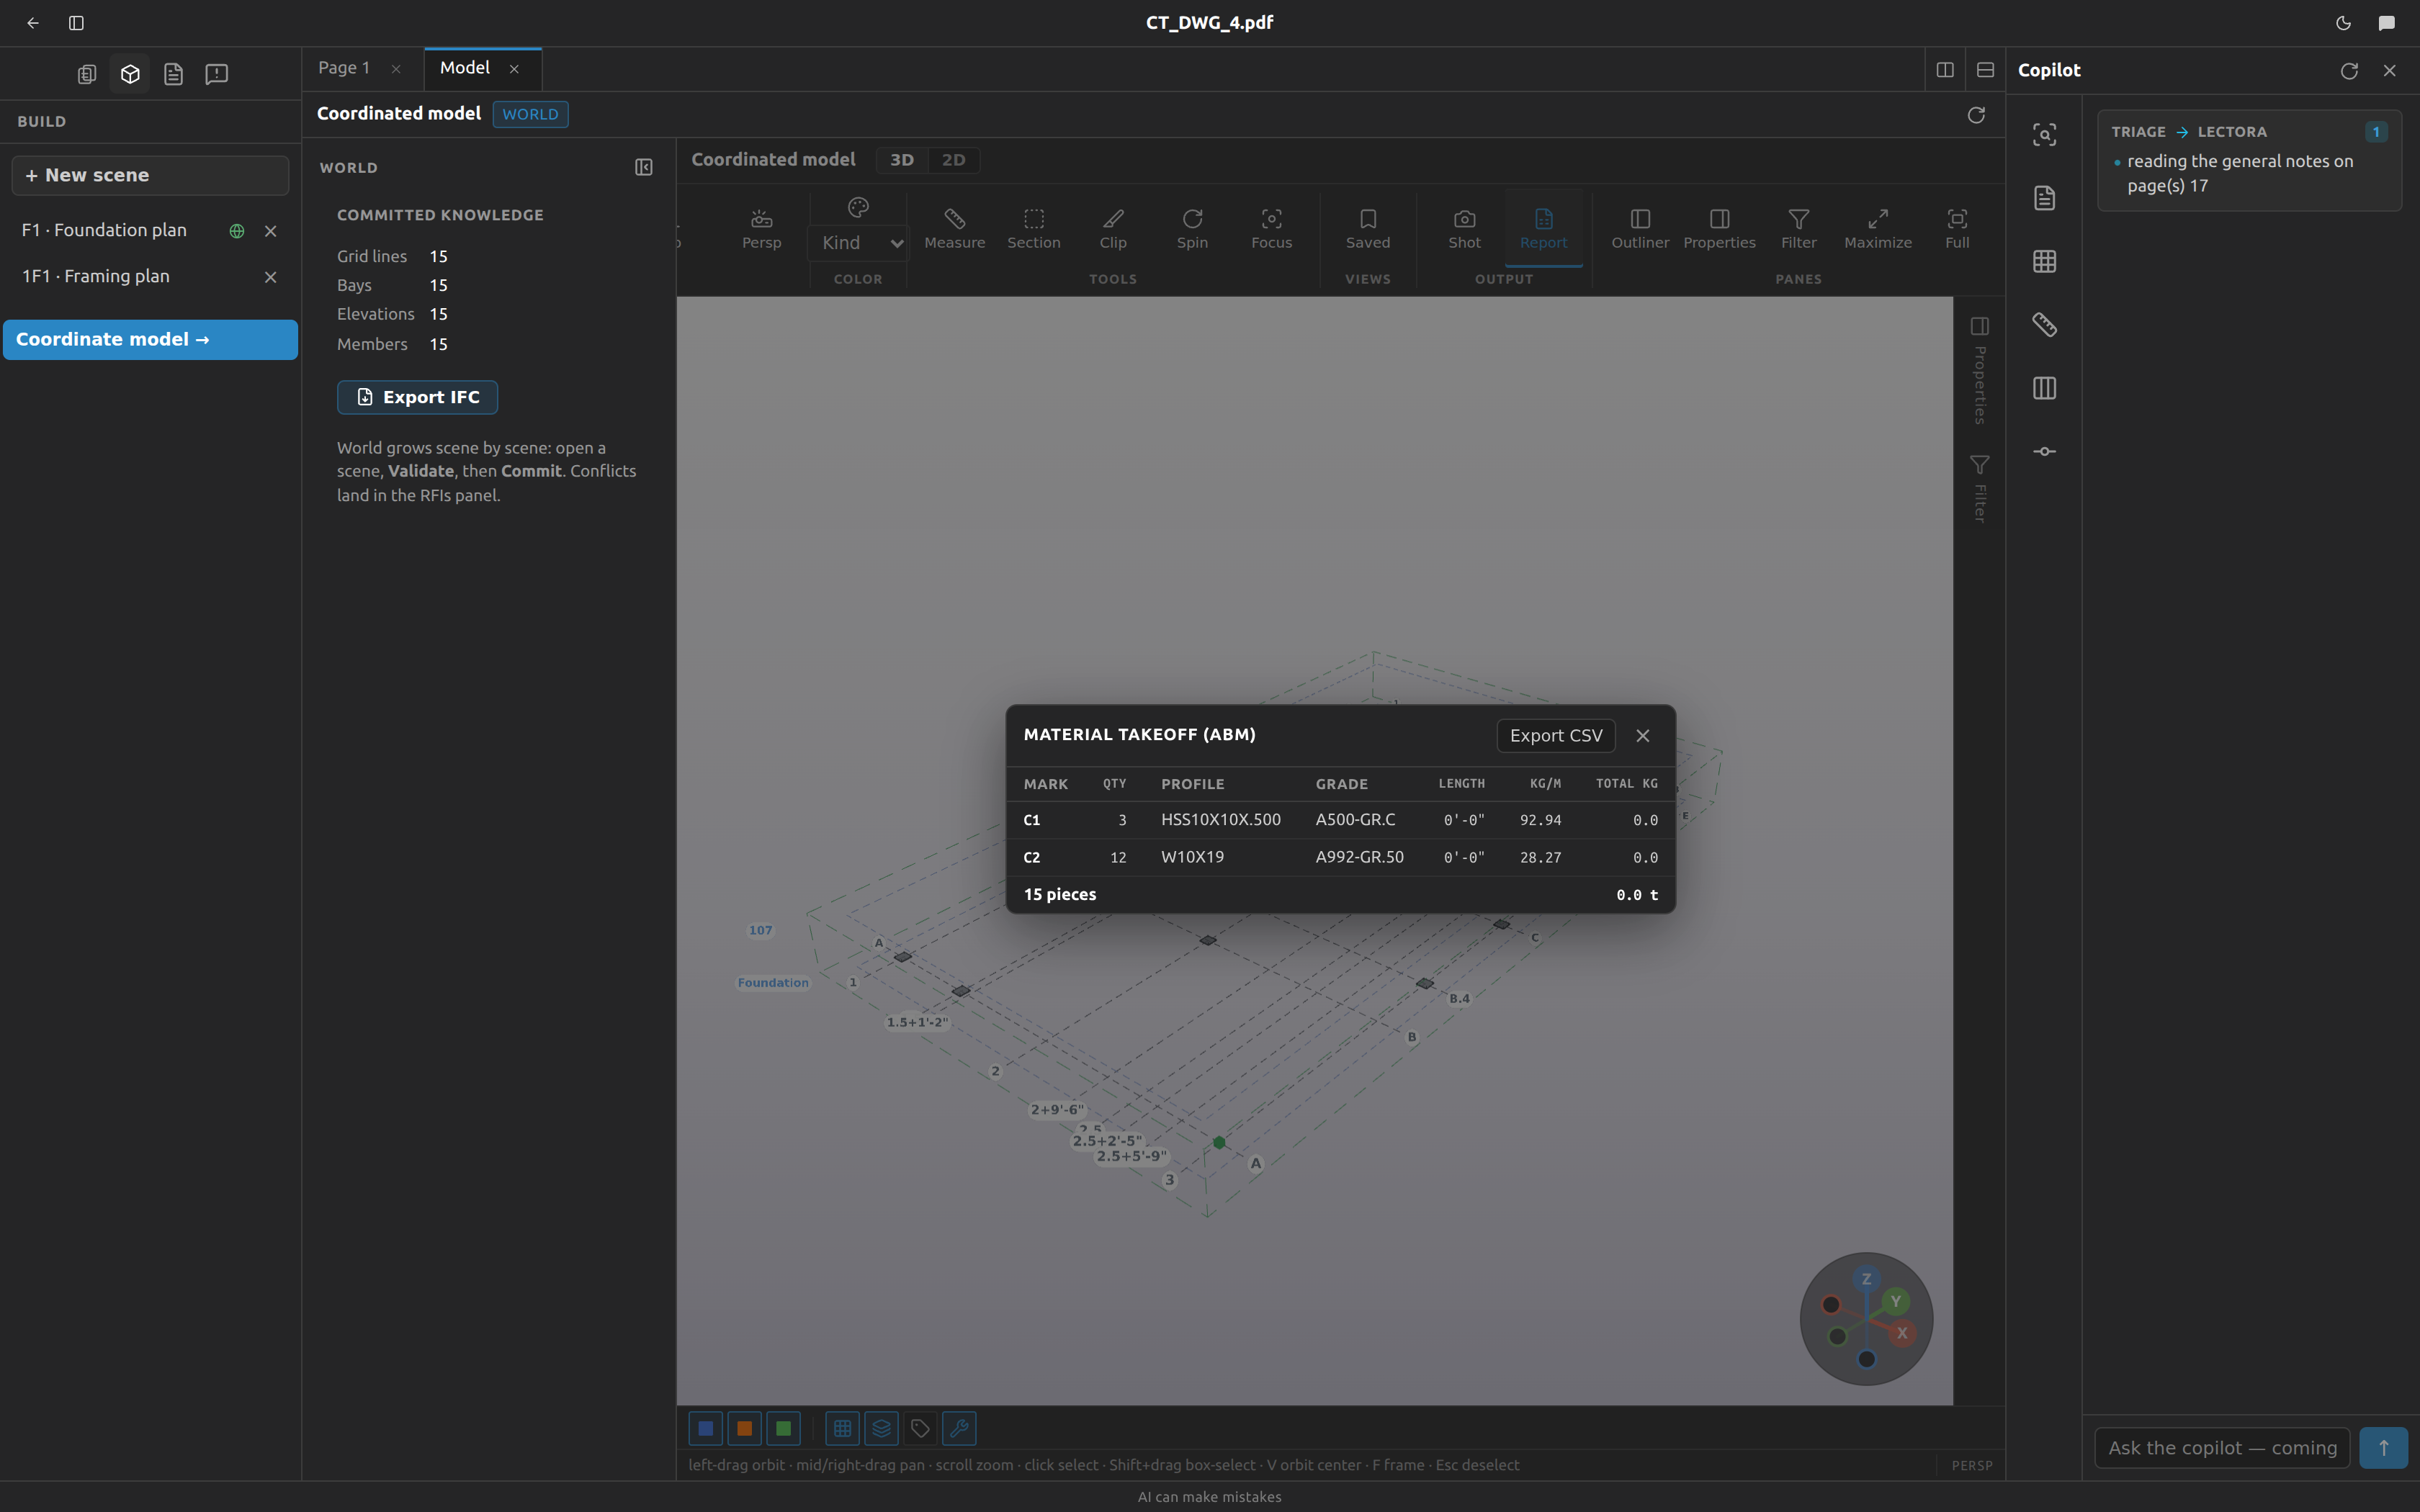Create a New scene
Image resolution: width=2420 pixels, height=1512 pixels.
(x=150, y=175)
